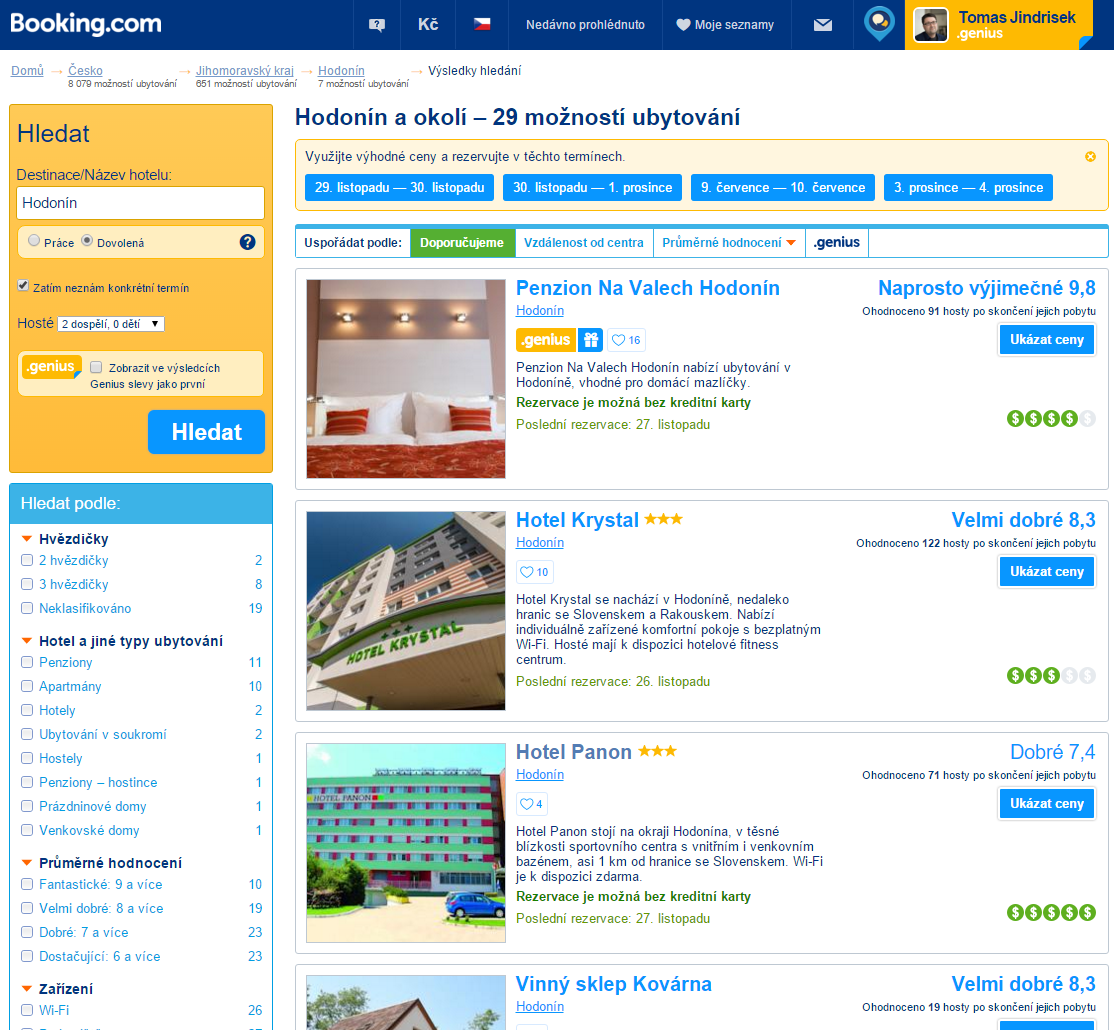Save Hotel Krystal with heart 10
The image size is (1114, 1030).
[x=534, y=572]
